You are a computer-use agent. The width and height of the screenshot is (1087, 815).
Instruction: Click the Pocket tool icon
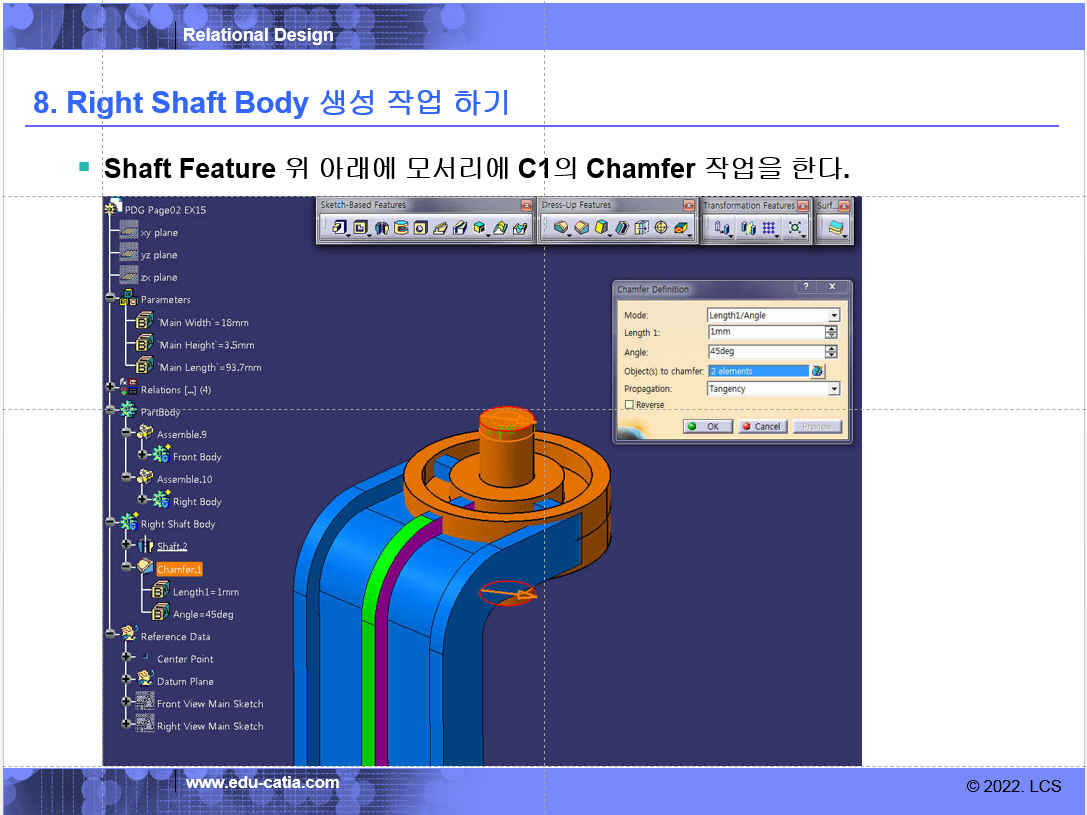[x=360, y=228]
